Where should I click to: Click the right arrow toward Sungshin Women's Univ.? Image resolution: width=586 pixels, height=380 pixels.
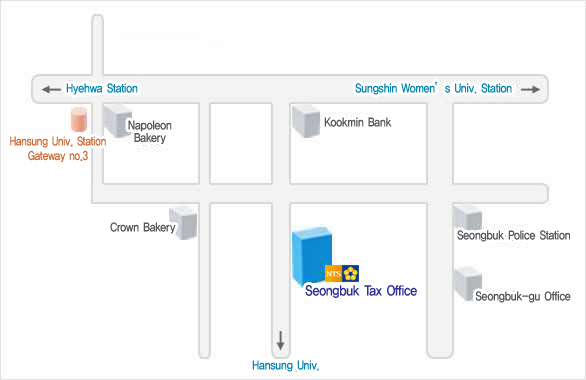530,89
